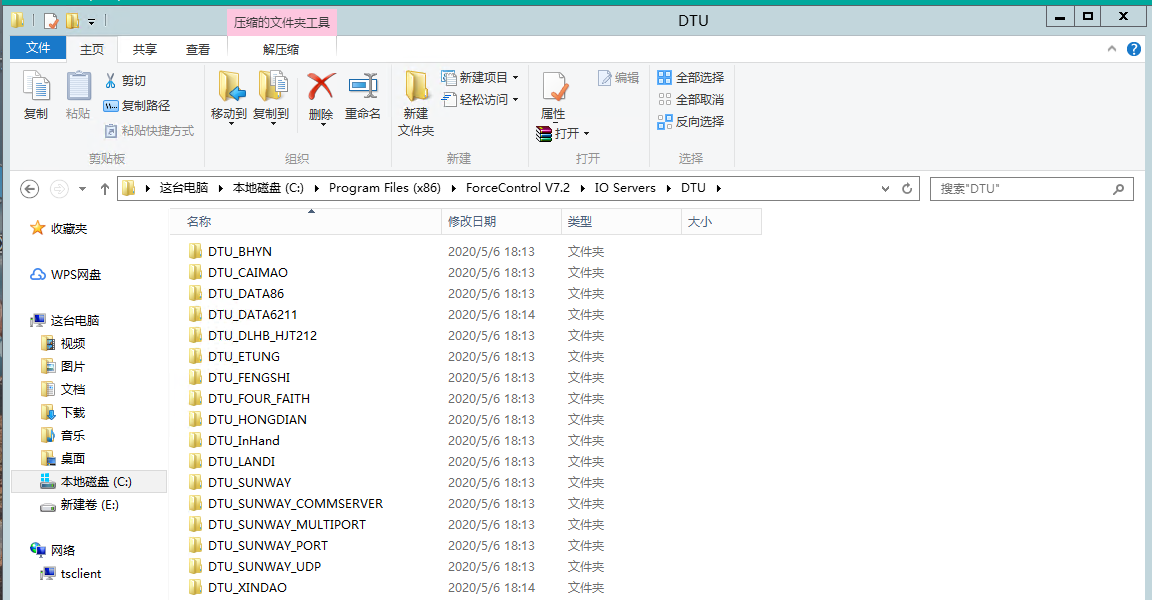Click the search DTU input box
The height and width of the screenshot is (600, 1152).
pos(1022,188)
